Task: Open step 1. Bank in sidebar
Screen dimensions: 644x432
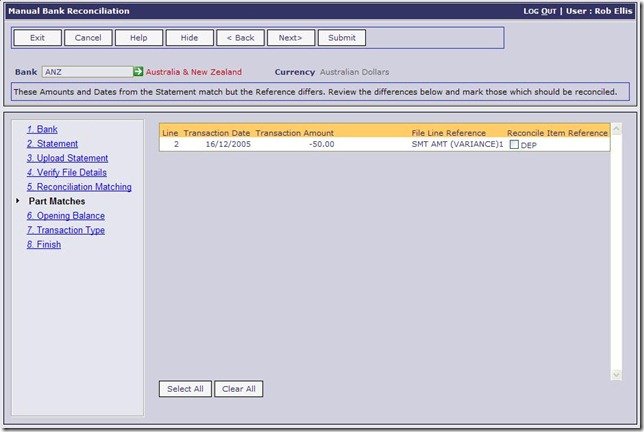Action: [x=42, y=129]
